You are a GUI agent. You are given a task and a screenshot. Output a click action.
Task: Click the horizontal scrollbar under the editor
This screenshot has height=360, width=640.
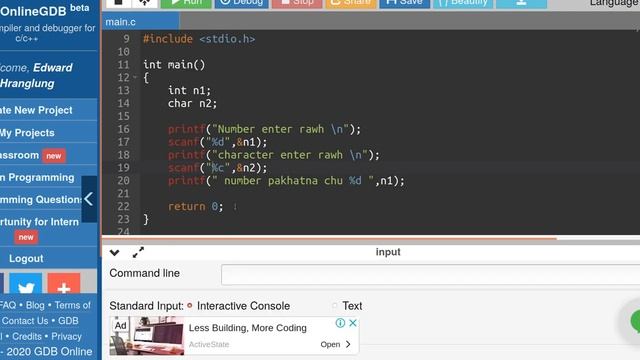pyautogui.click(x=329, y=238)
